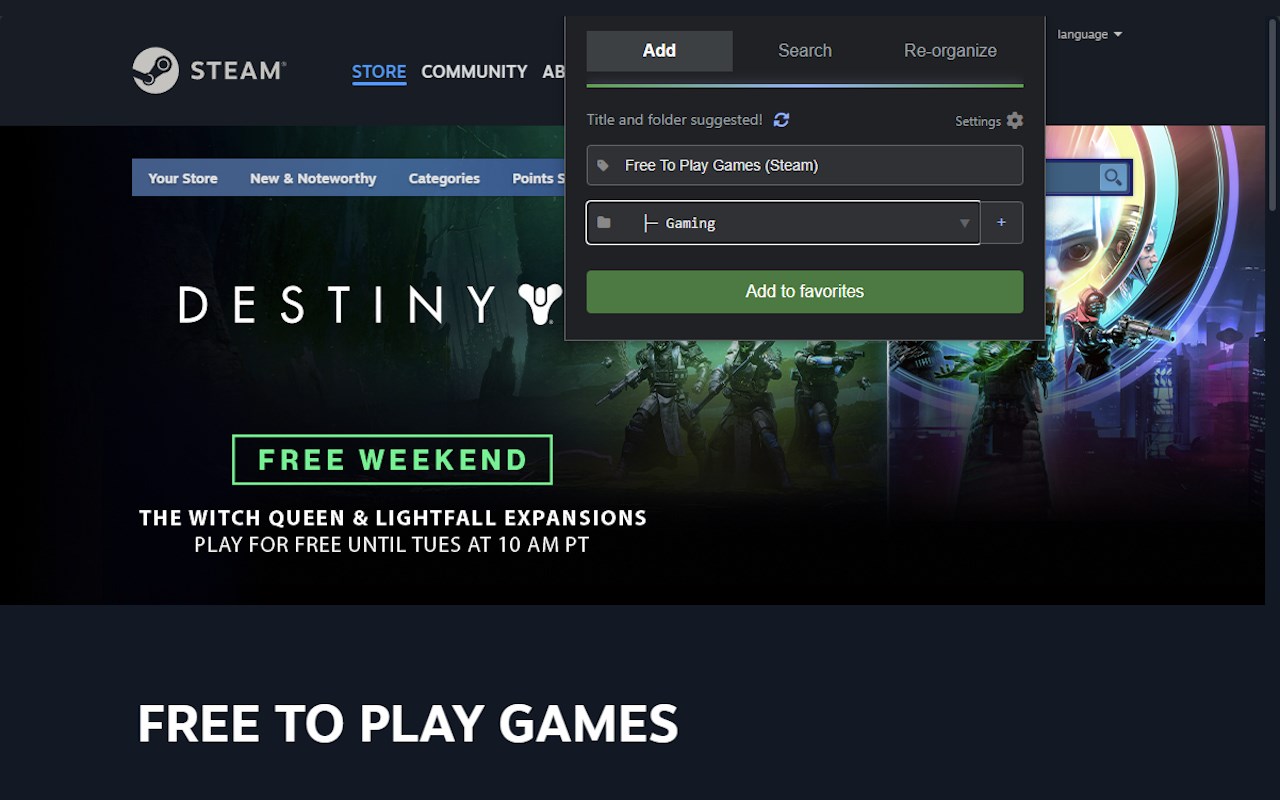
Task: Open the language dropdown
Action: tap(1089, 34)
